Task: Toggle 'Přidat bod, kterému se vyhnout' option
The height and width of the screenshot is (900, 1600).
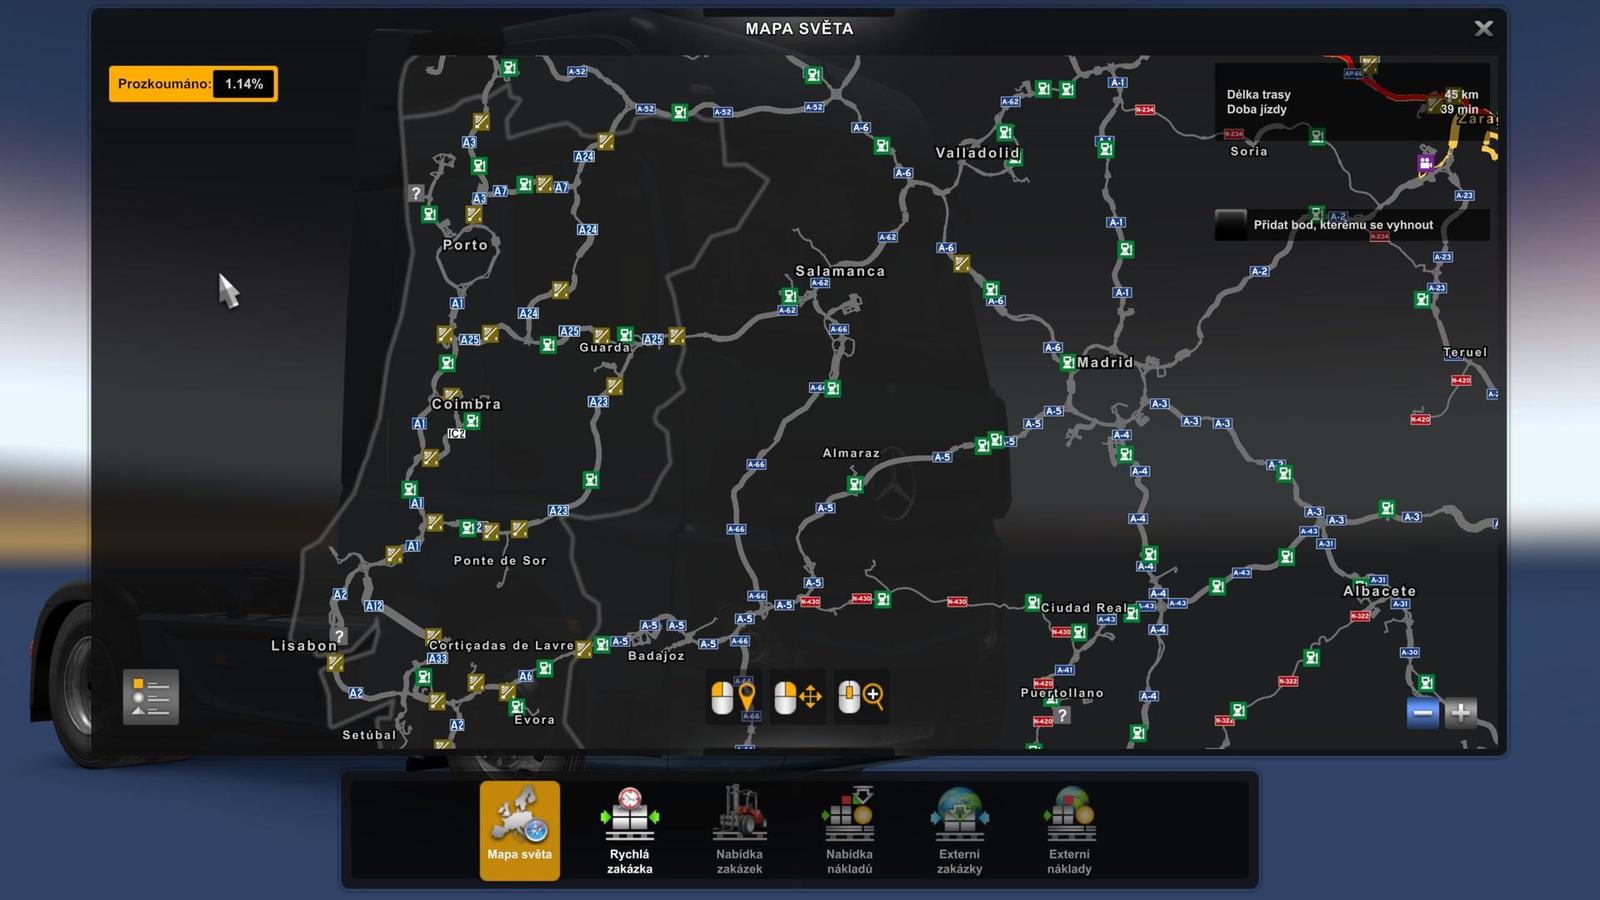Action: [1231, 225]
